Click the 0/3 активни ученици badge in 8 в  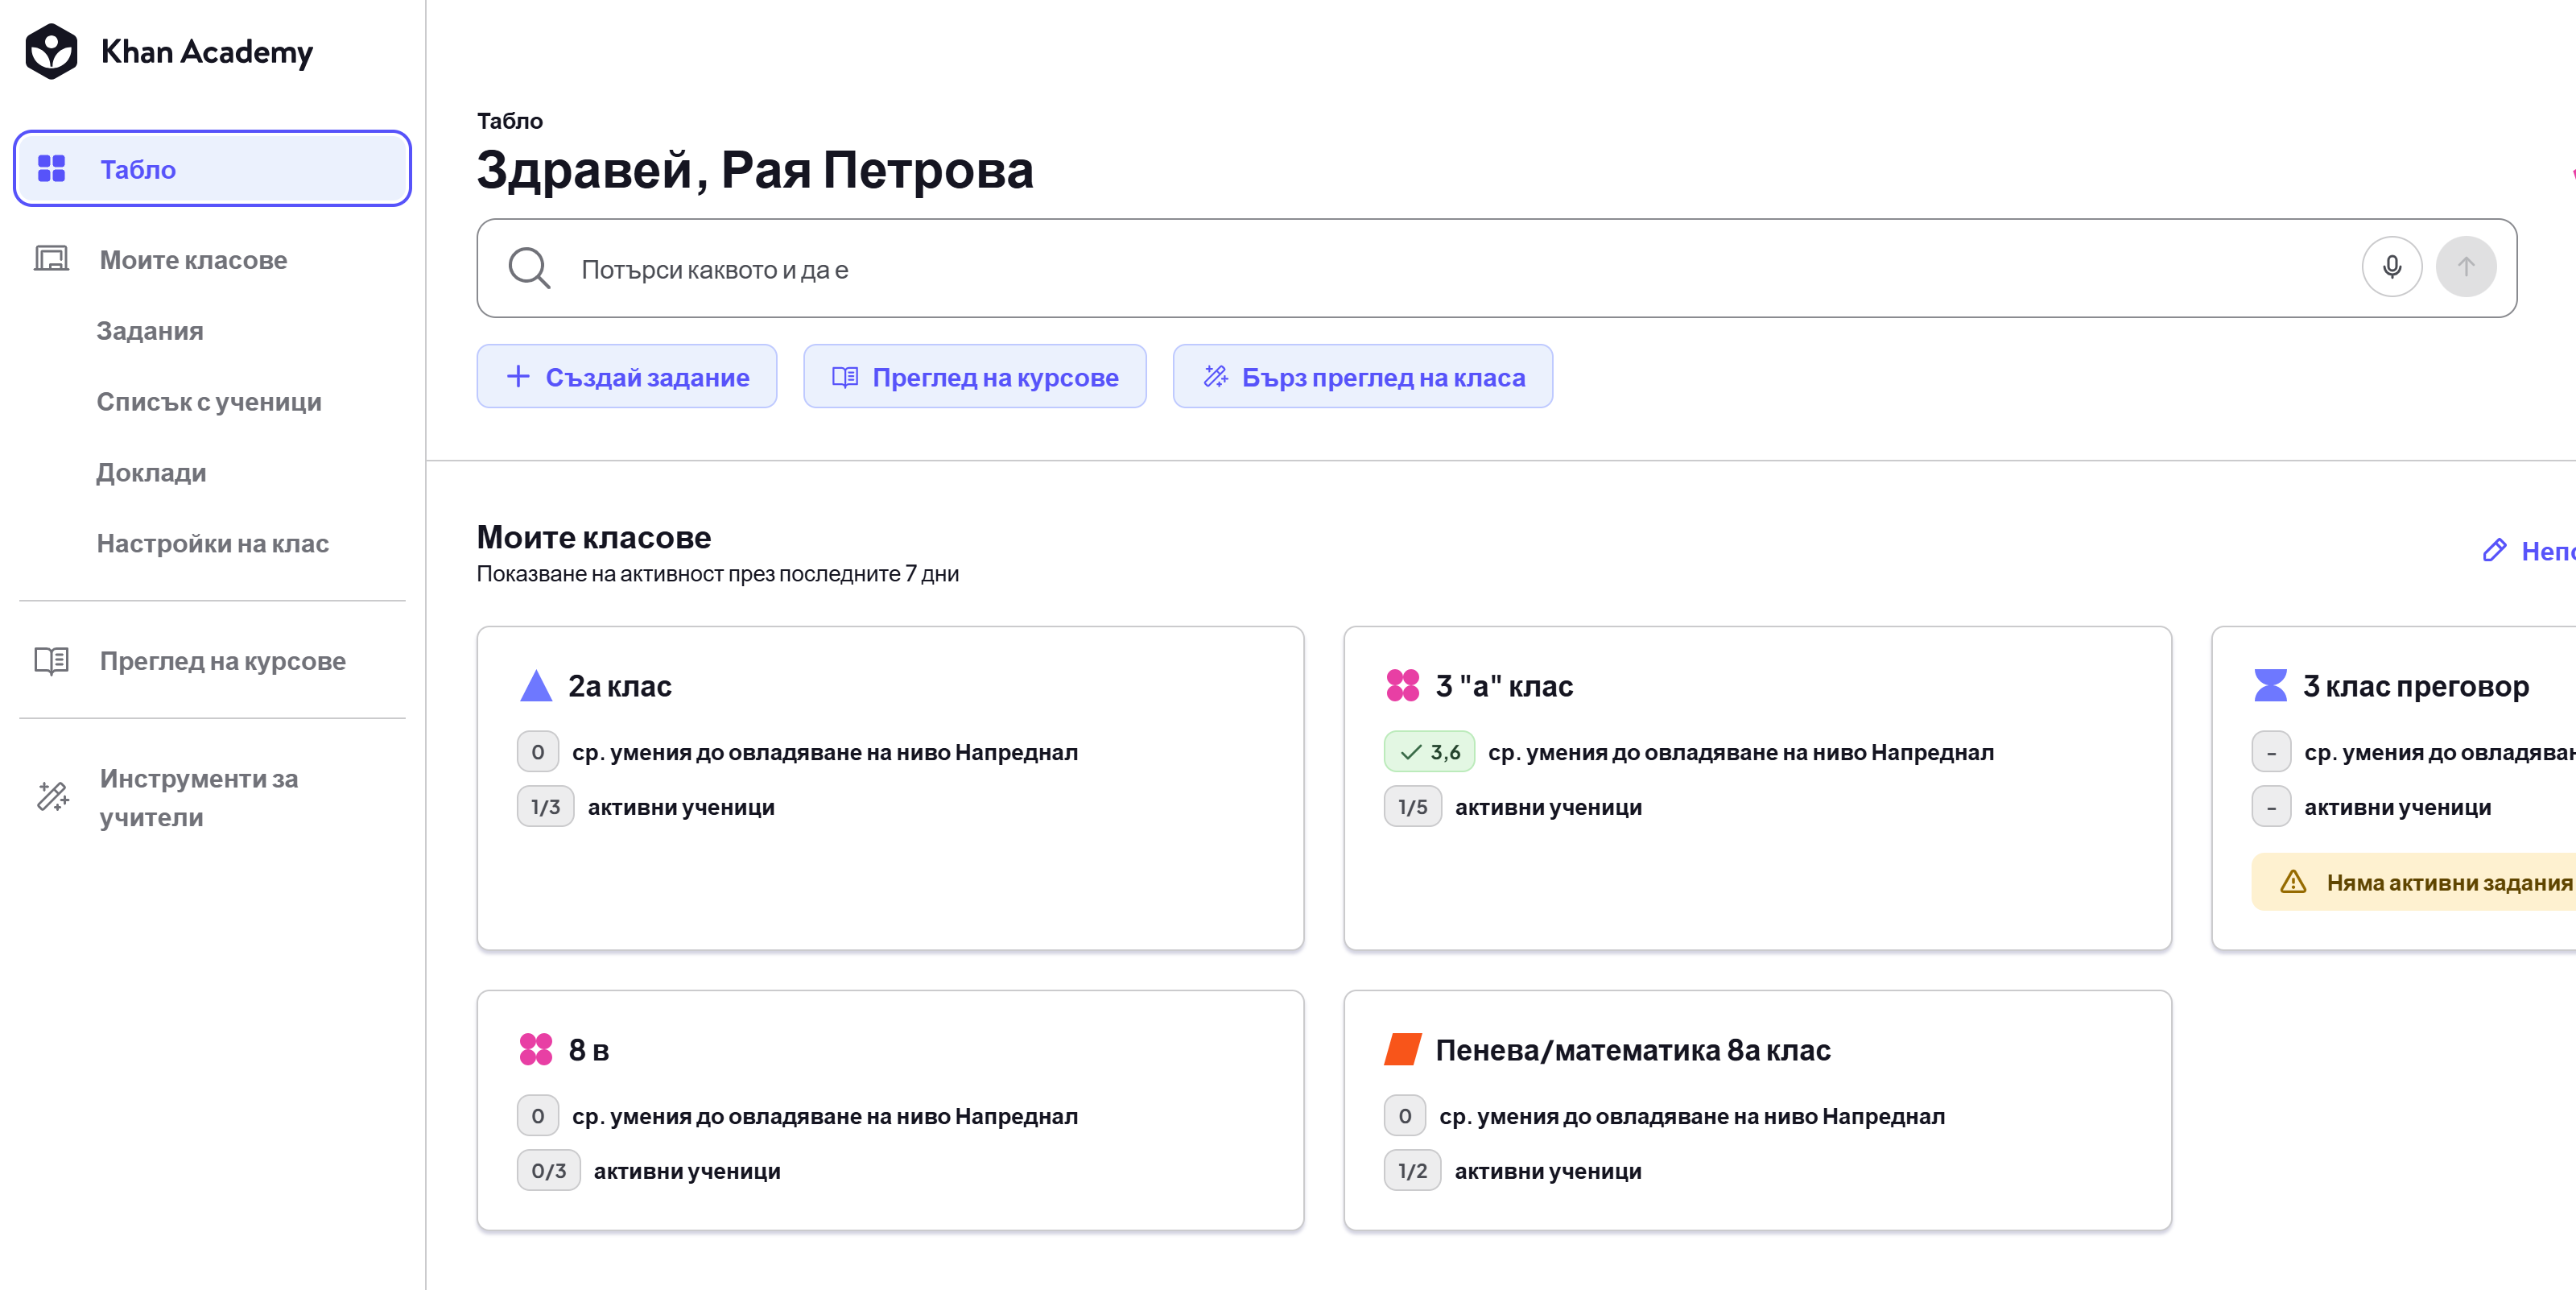coord(548,1171)
